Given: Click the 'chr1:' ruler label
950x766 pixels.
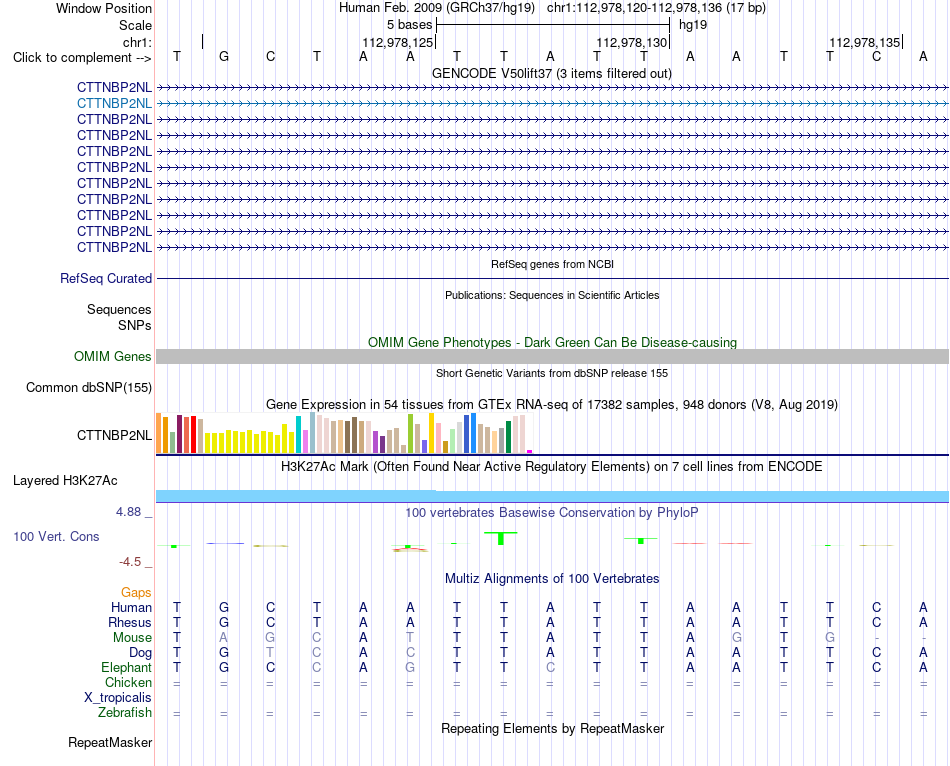Looking at the screenshot, I should pos(137,42).
